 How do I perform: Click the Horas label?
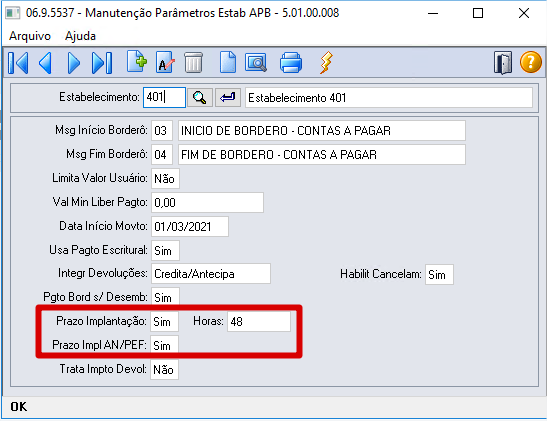(x=208, y=321)
